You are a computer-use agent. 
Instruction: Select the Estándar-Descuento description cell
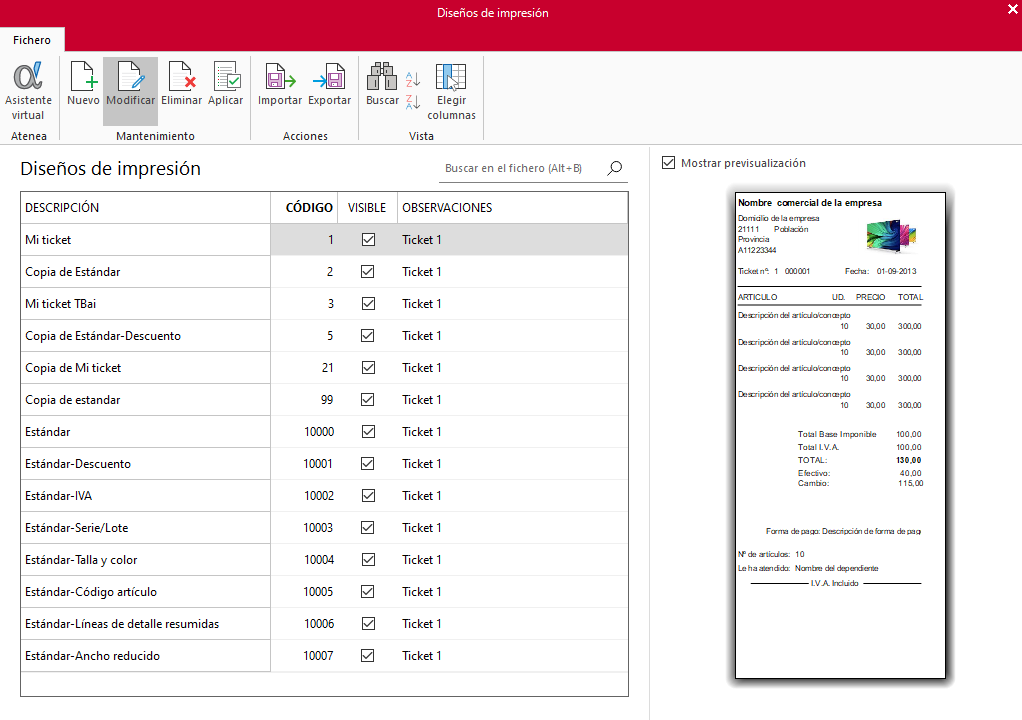[x=145, y=463]
